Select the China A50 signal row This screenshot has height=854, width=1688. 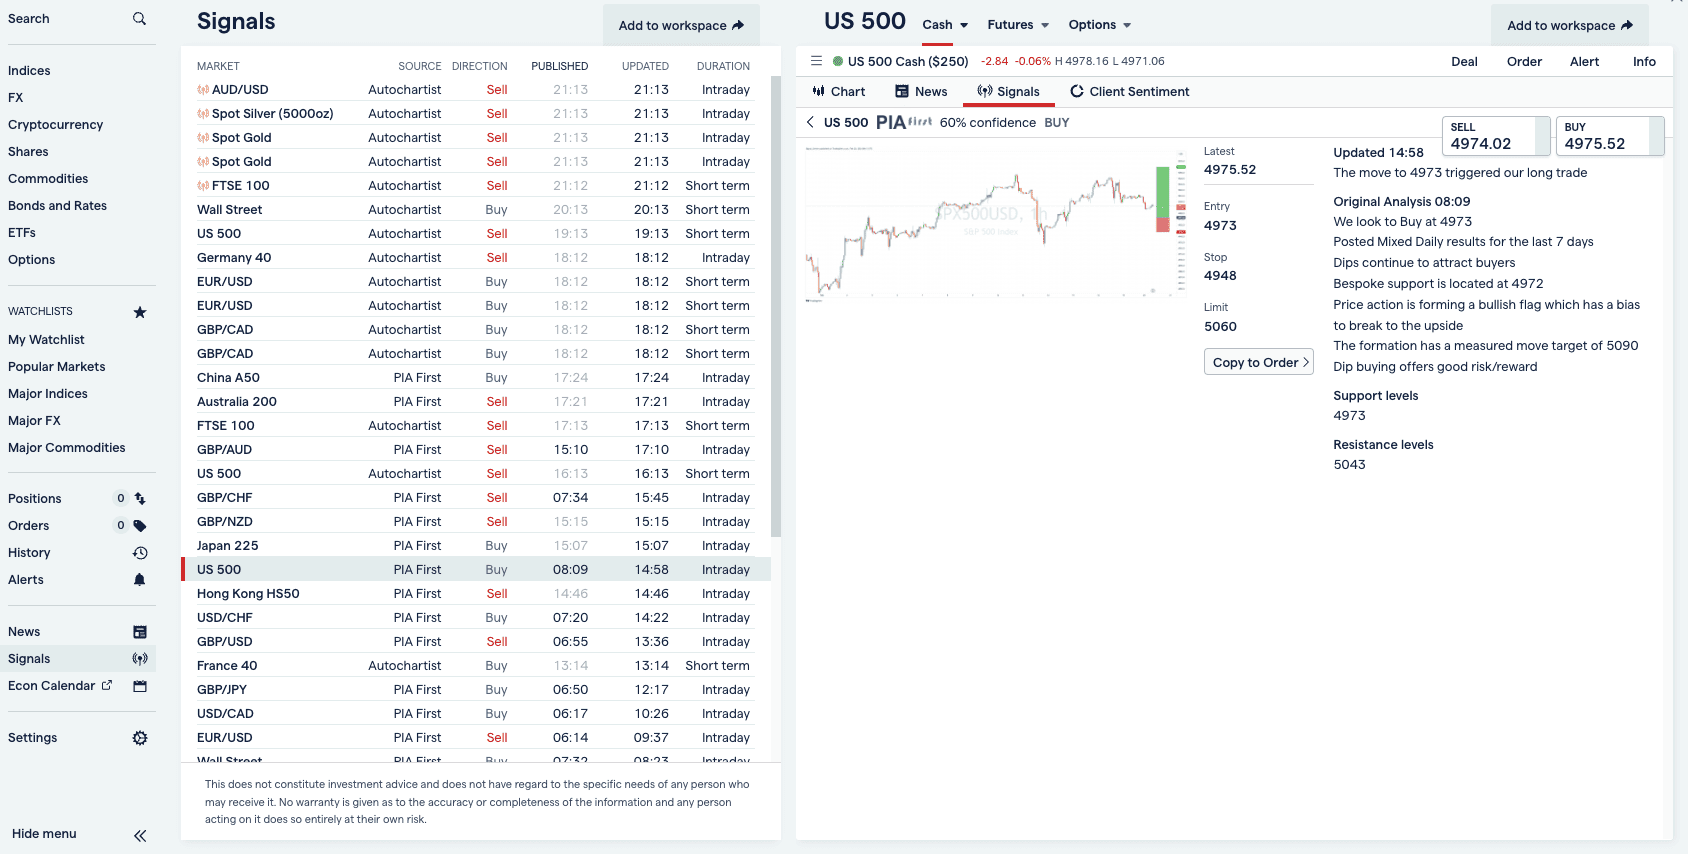tap(476, 378)
